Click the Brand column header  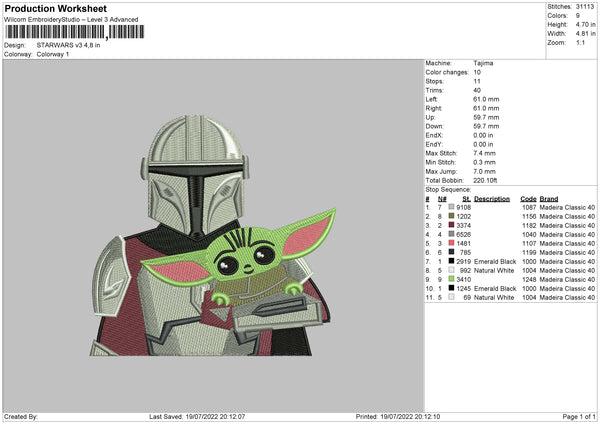click(x=549, y=198)
